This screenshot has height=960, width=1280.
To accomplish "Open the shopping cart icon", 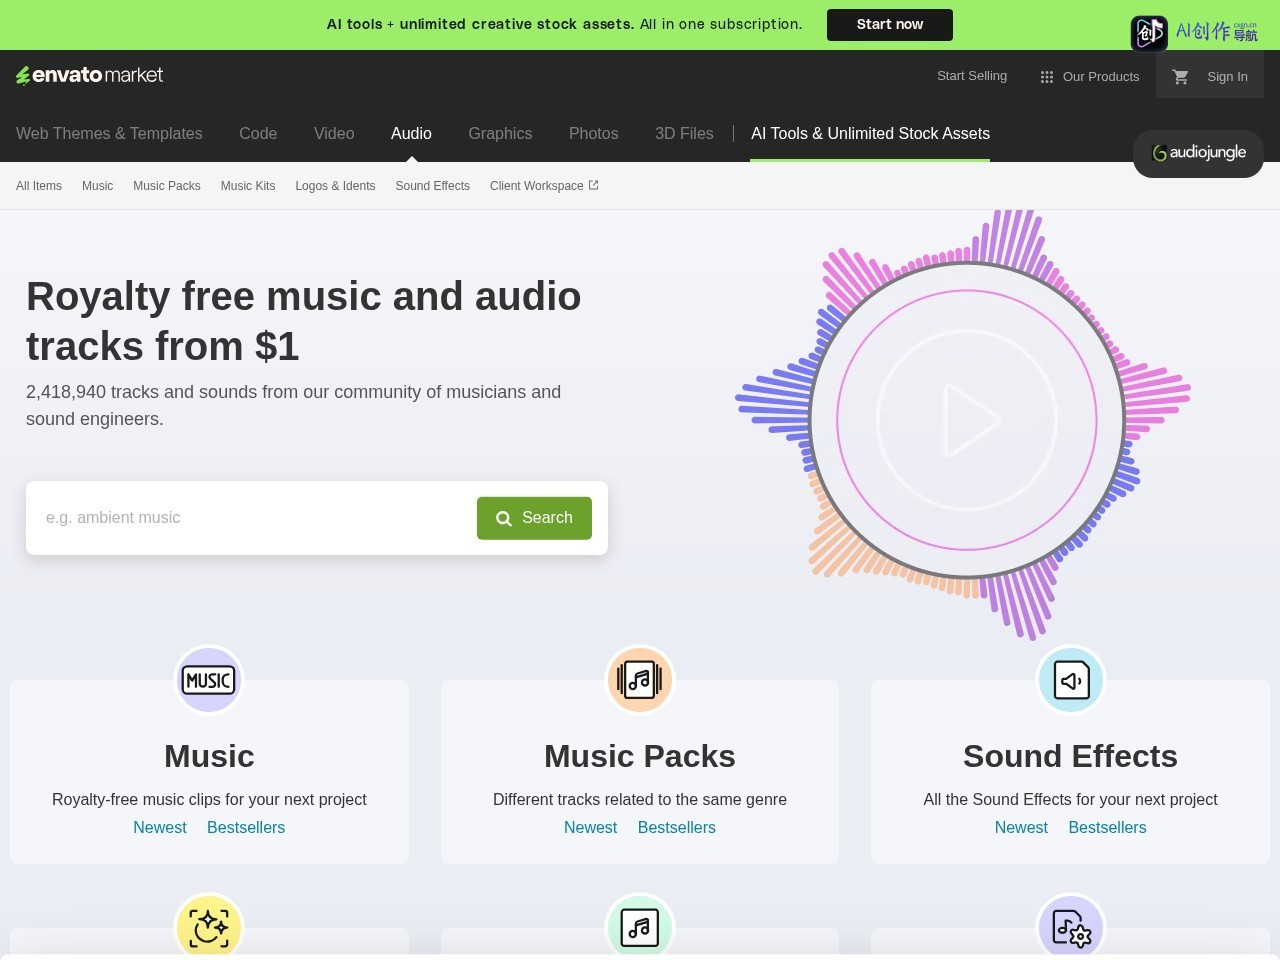I will click(1180, 76).
